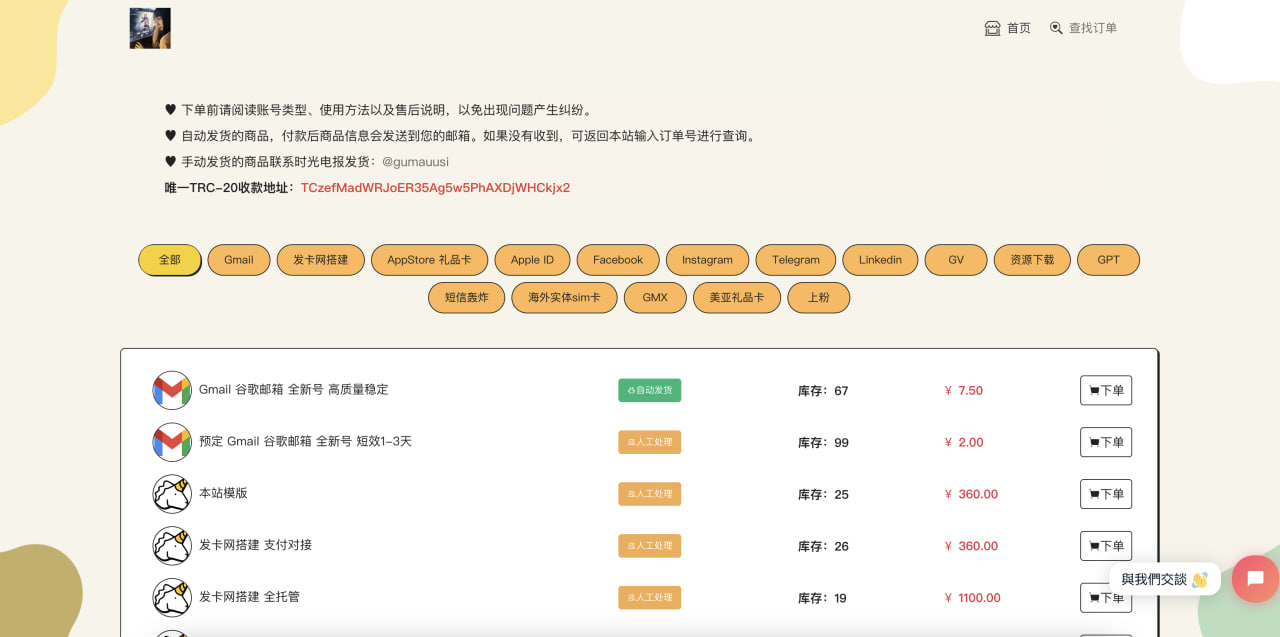Image resolution: width=1280 pixels, height=637 pixels.
Task: Open product Gmail 谷歌邮箱 全新号 高质量稳定
Action: [x=294, y=389]
